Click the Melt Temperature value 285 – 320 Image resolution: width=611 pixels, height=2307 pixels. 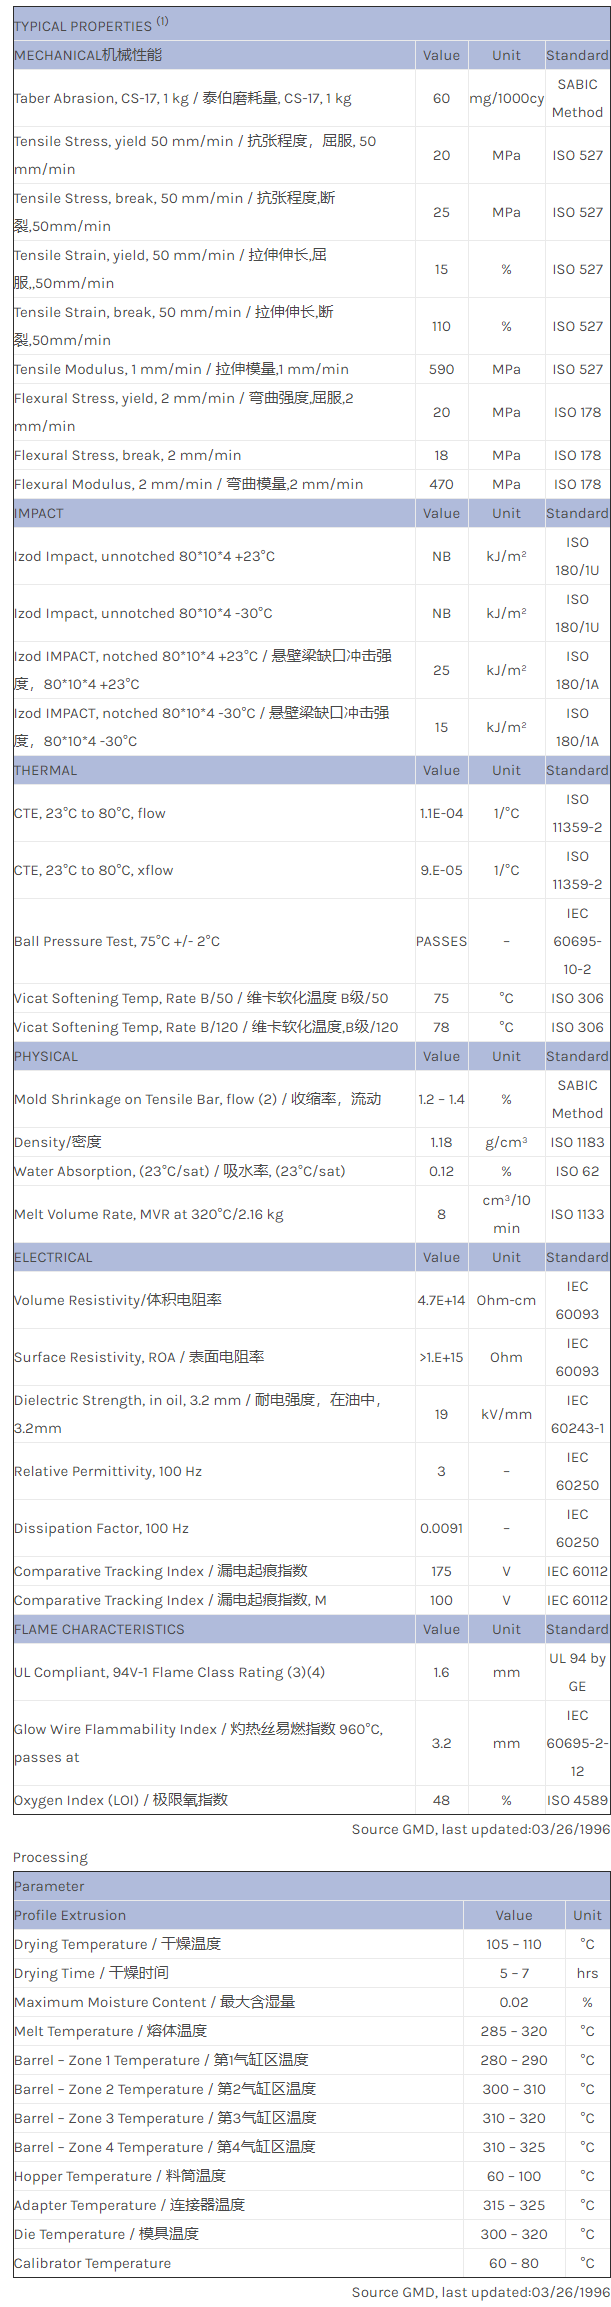(513, 2031)
